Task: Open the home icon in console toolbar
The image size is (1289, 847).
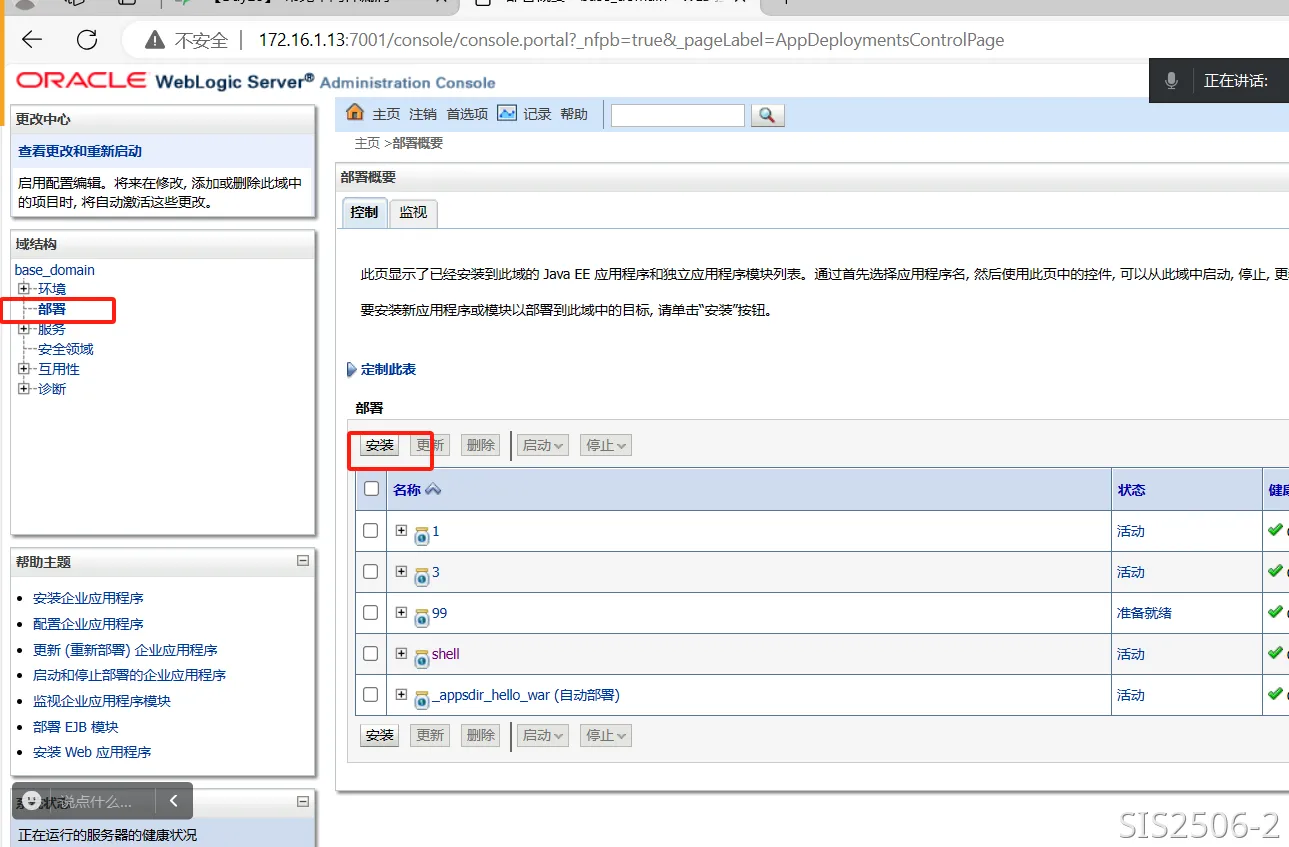Action: click(354, 112)
